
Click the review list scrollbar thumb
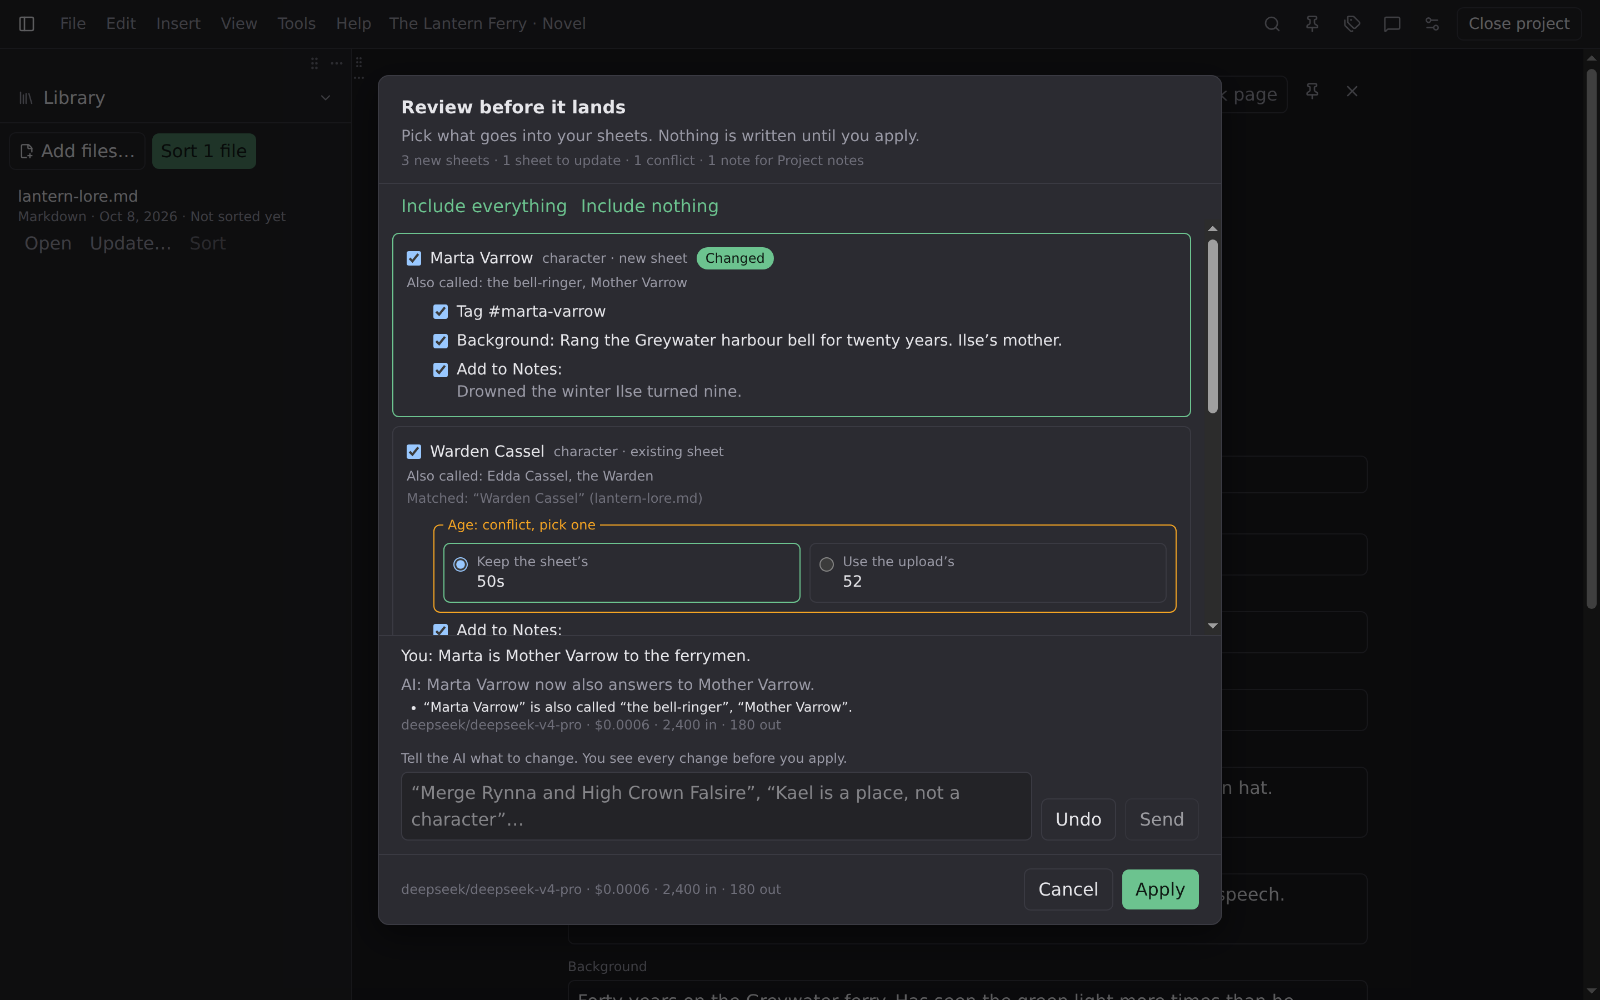tap(1213, 326)
